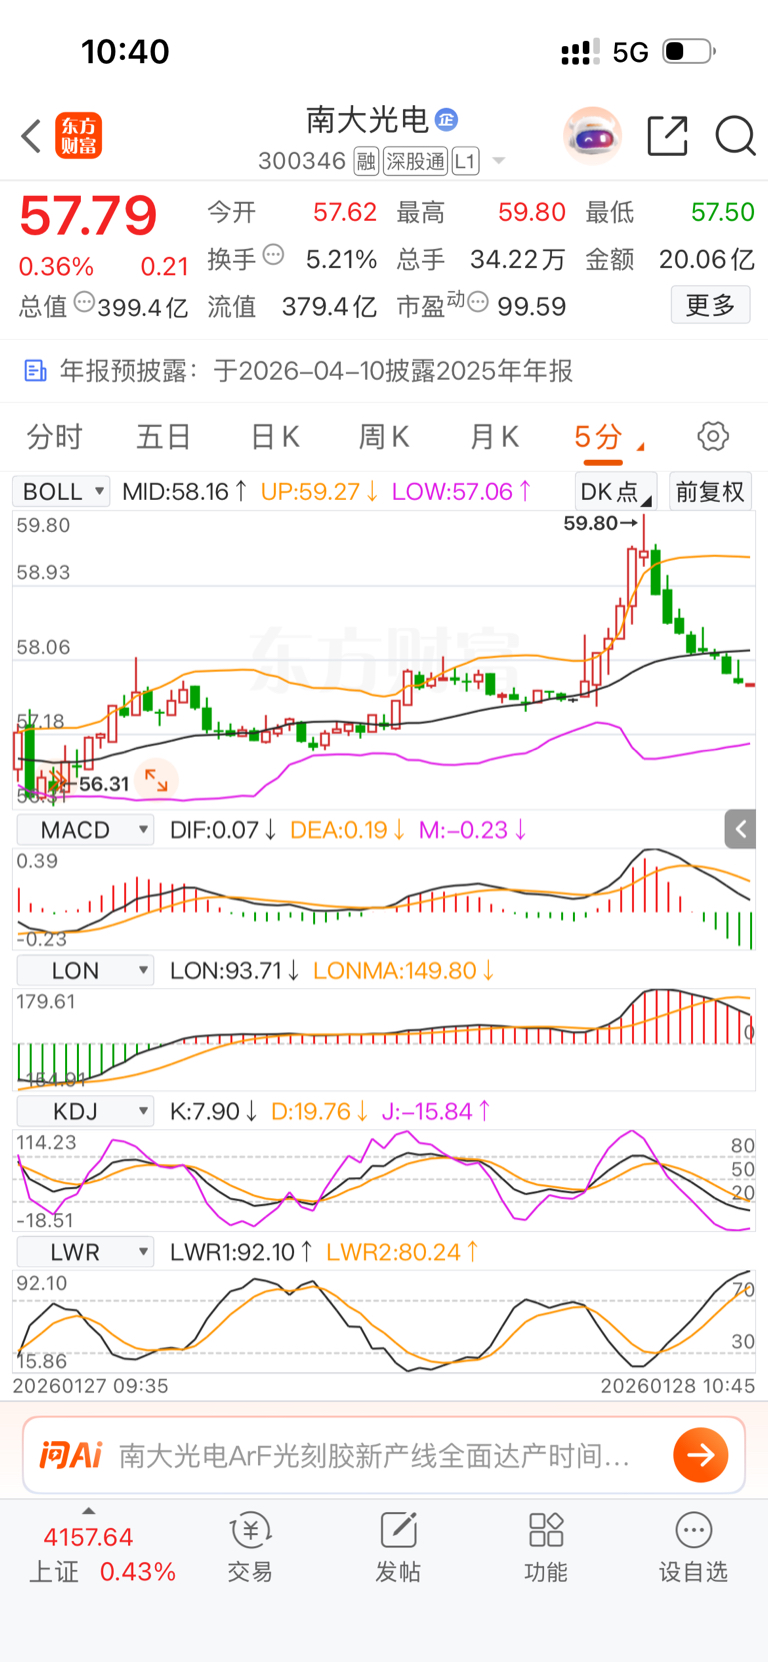The height and width of the screenshot is (1663, 768).
Task: Tap 设自选 to add to watchlist
Action: coord(693,1547)
